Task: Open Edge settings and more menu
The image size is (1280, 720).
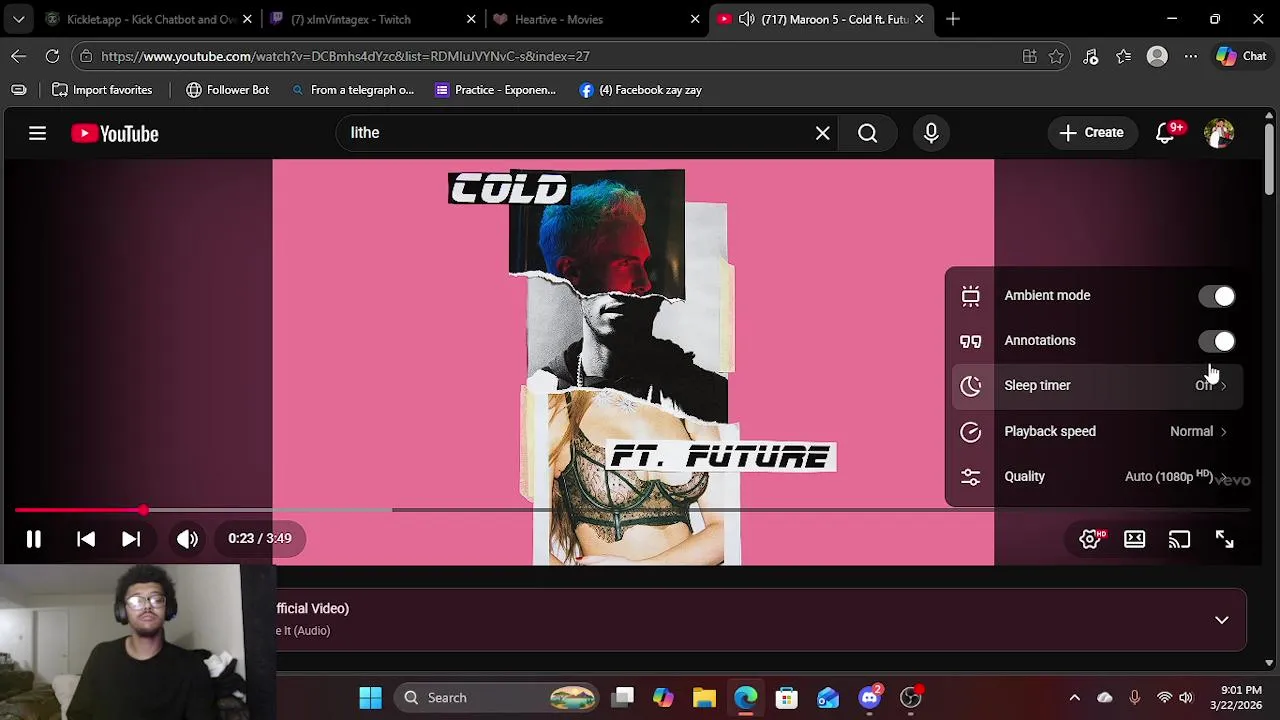Action: (x=1190, y=56)
